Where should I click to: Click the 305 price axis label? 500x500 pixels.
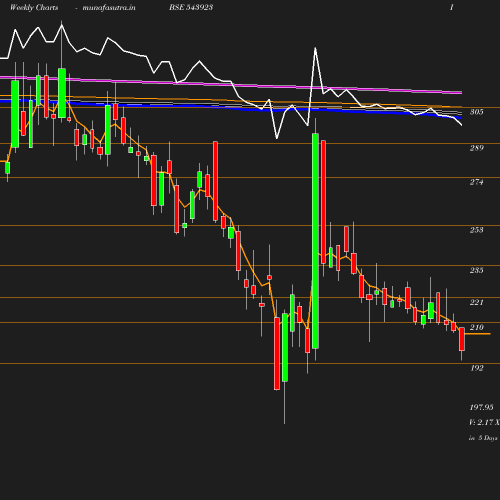click(x=476, y=112)
